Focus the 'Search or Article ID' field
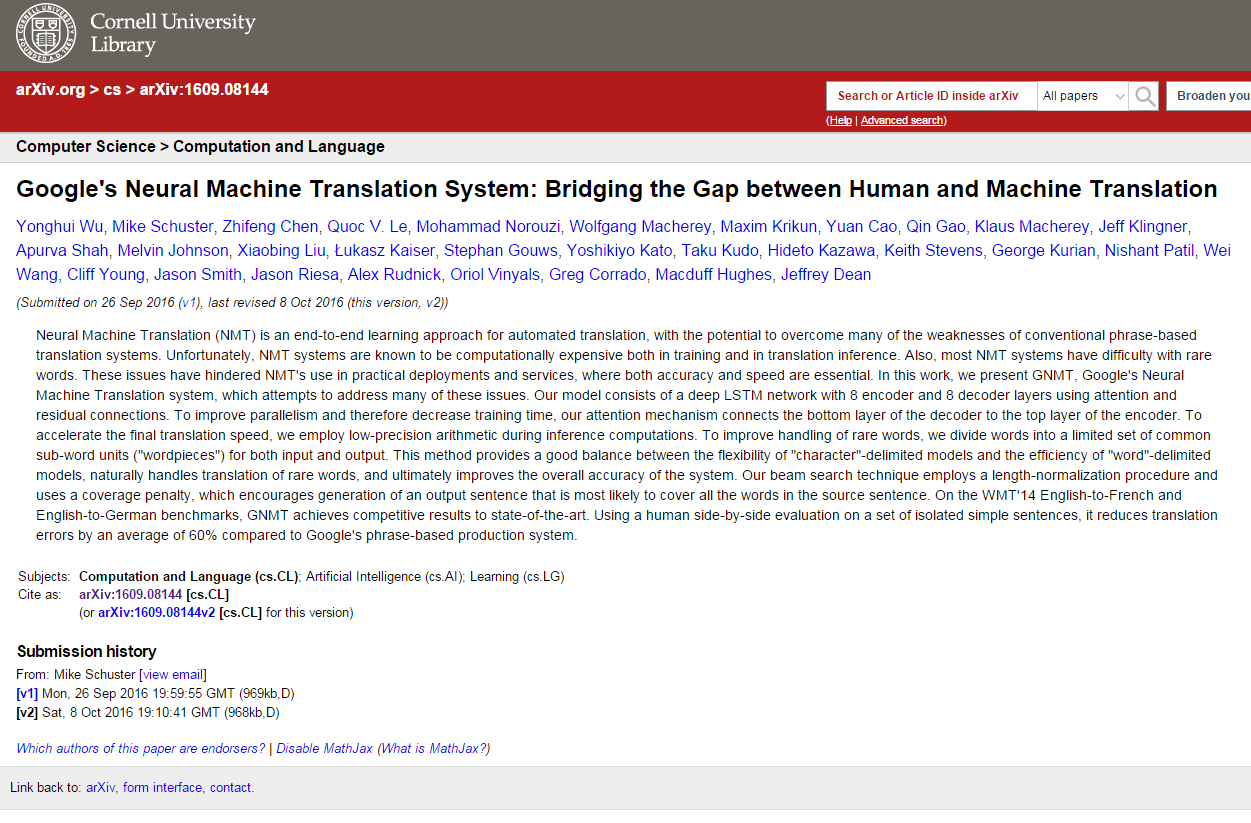 (931, 96)
